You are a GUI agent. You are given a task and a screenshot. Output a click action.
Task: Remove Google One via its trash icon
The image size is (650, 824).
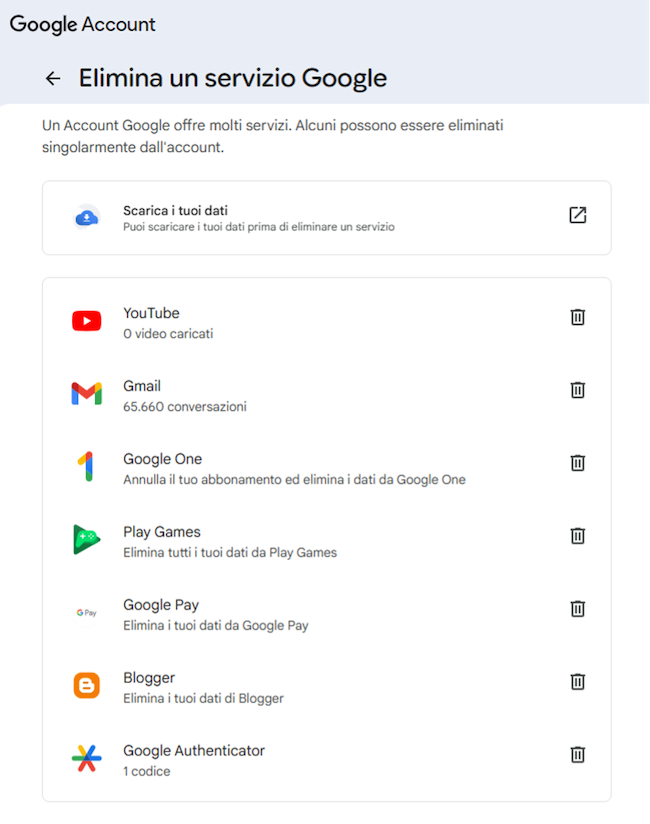(x=577, y=463)
